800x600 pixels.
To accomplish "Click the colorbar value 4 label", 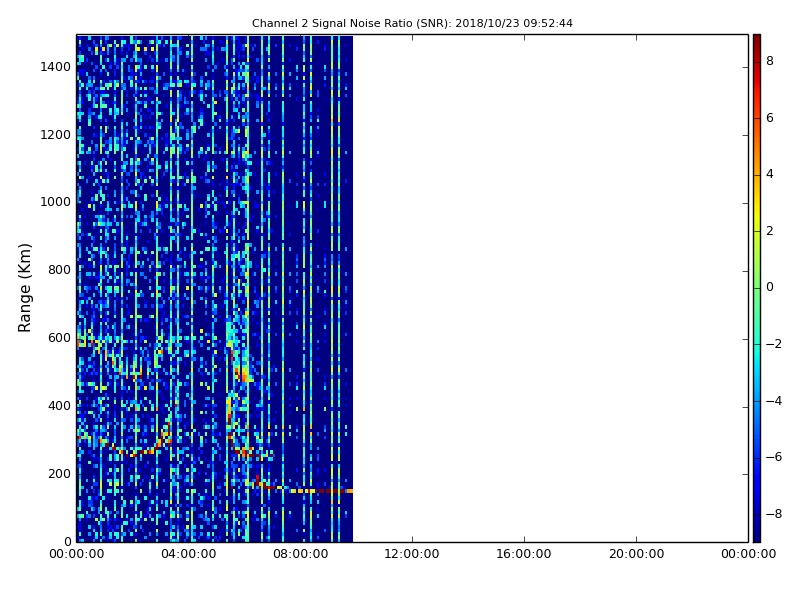I will [x=770, y=174].
